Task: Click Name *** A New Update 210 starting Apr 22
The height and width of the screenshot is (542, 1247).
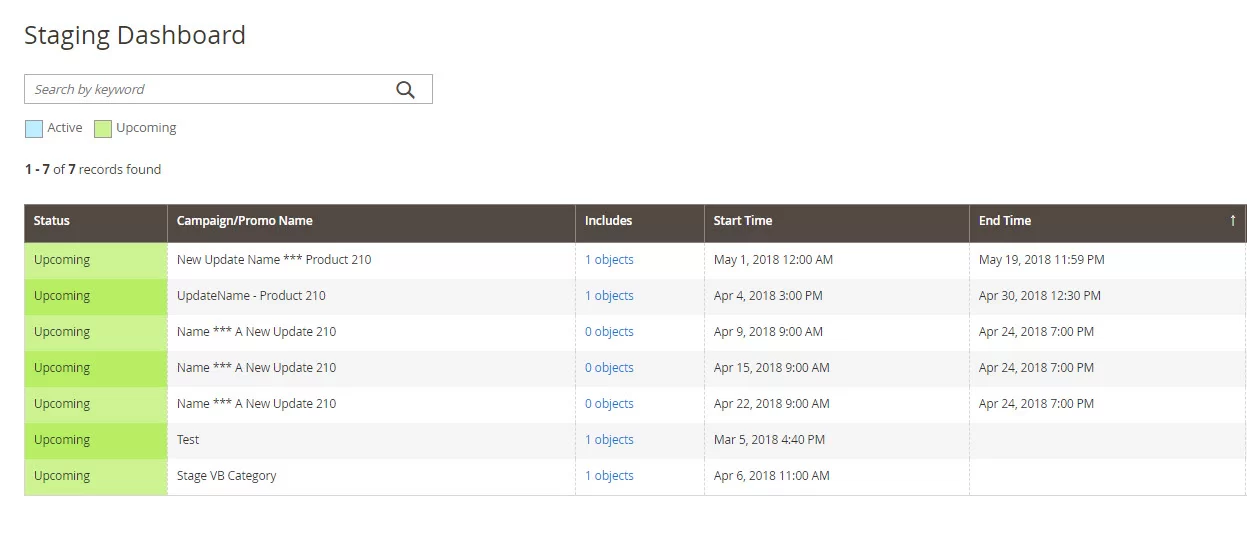Action: coord(257,404)
